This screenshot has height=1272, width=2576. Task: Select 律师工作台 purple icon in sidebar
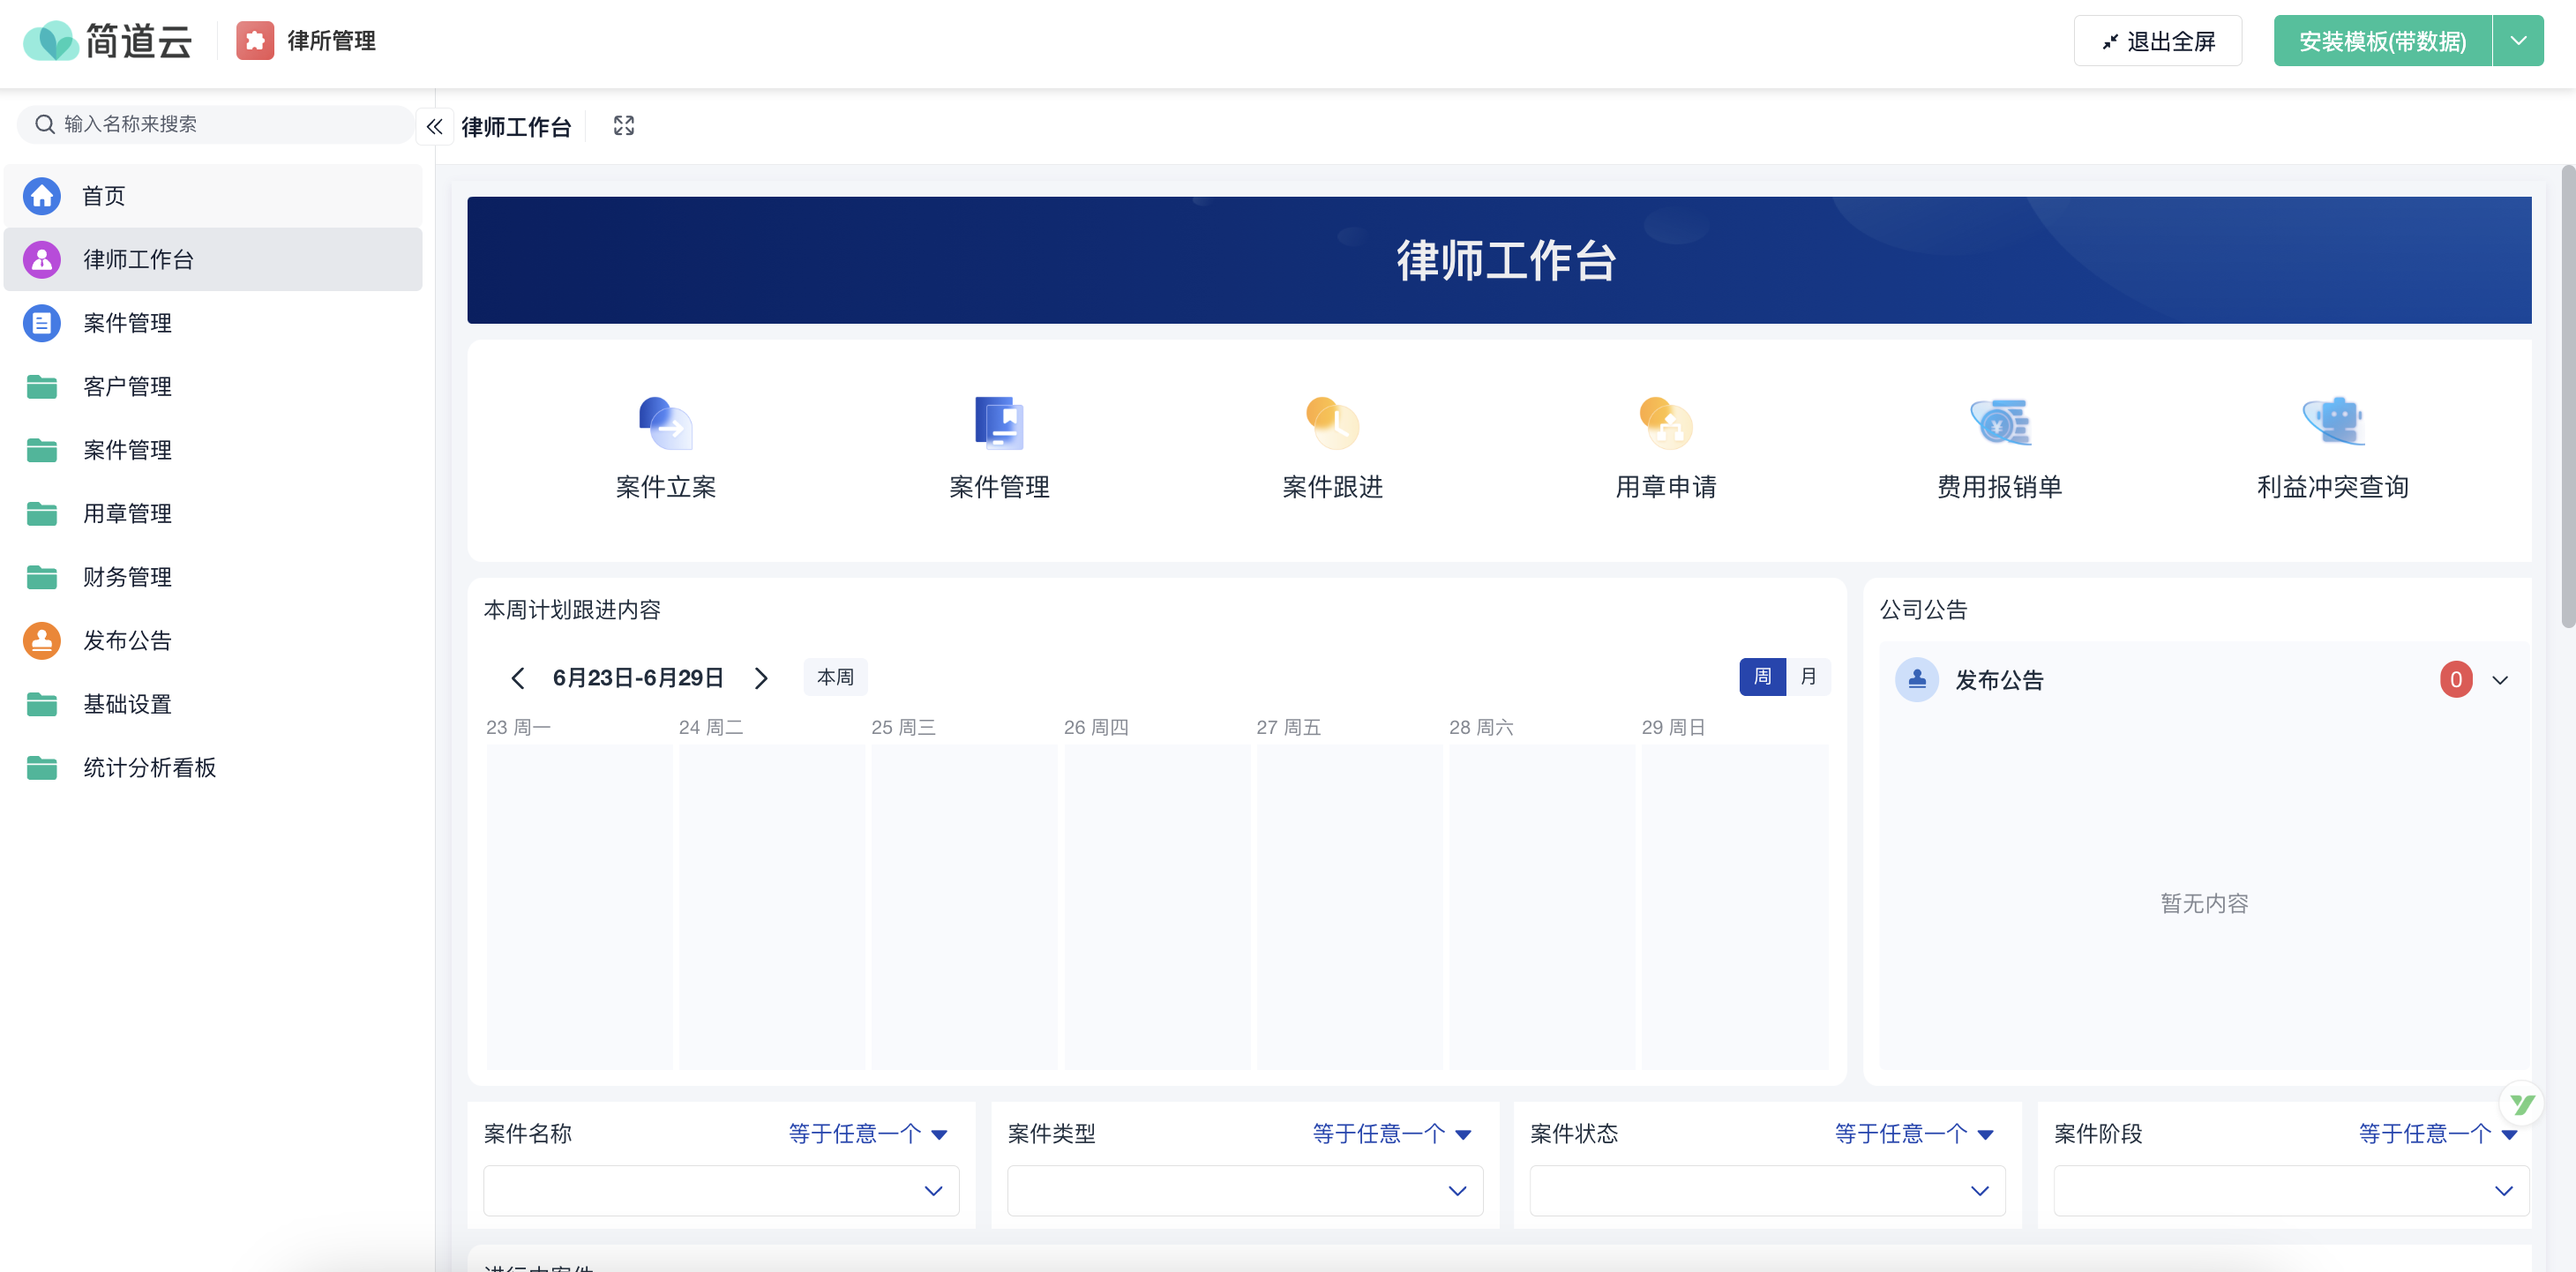(x=42, y=260)
